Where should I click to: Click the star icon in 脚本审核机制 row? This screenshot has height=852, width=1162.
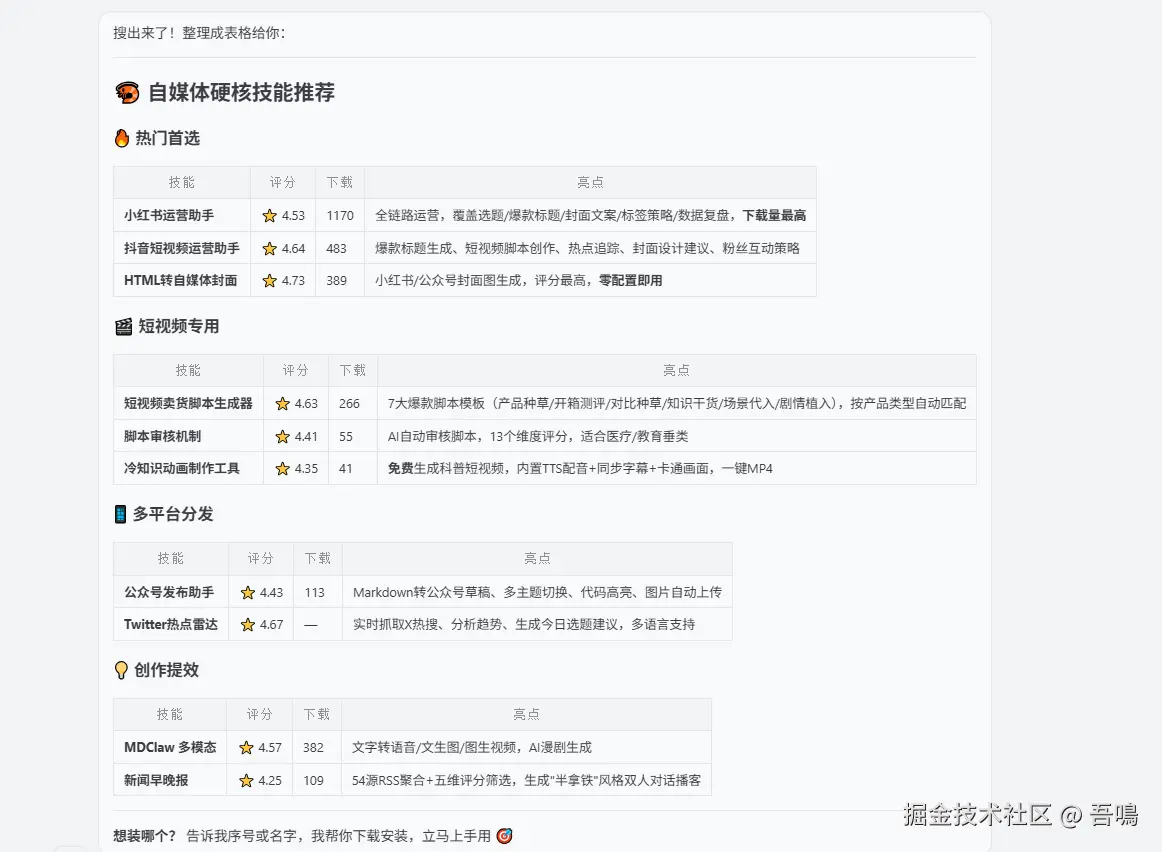[x=282, y=437]
